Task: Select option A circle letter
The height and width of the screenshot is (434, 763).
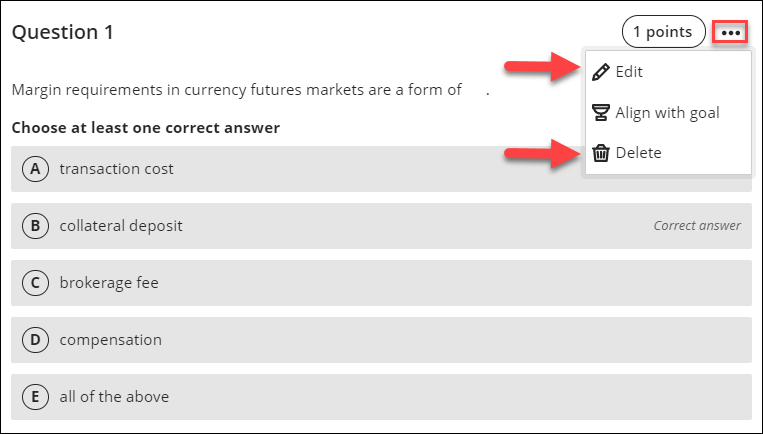Action: coord(35,169)
